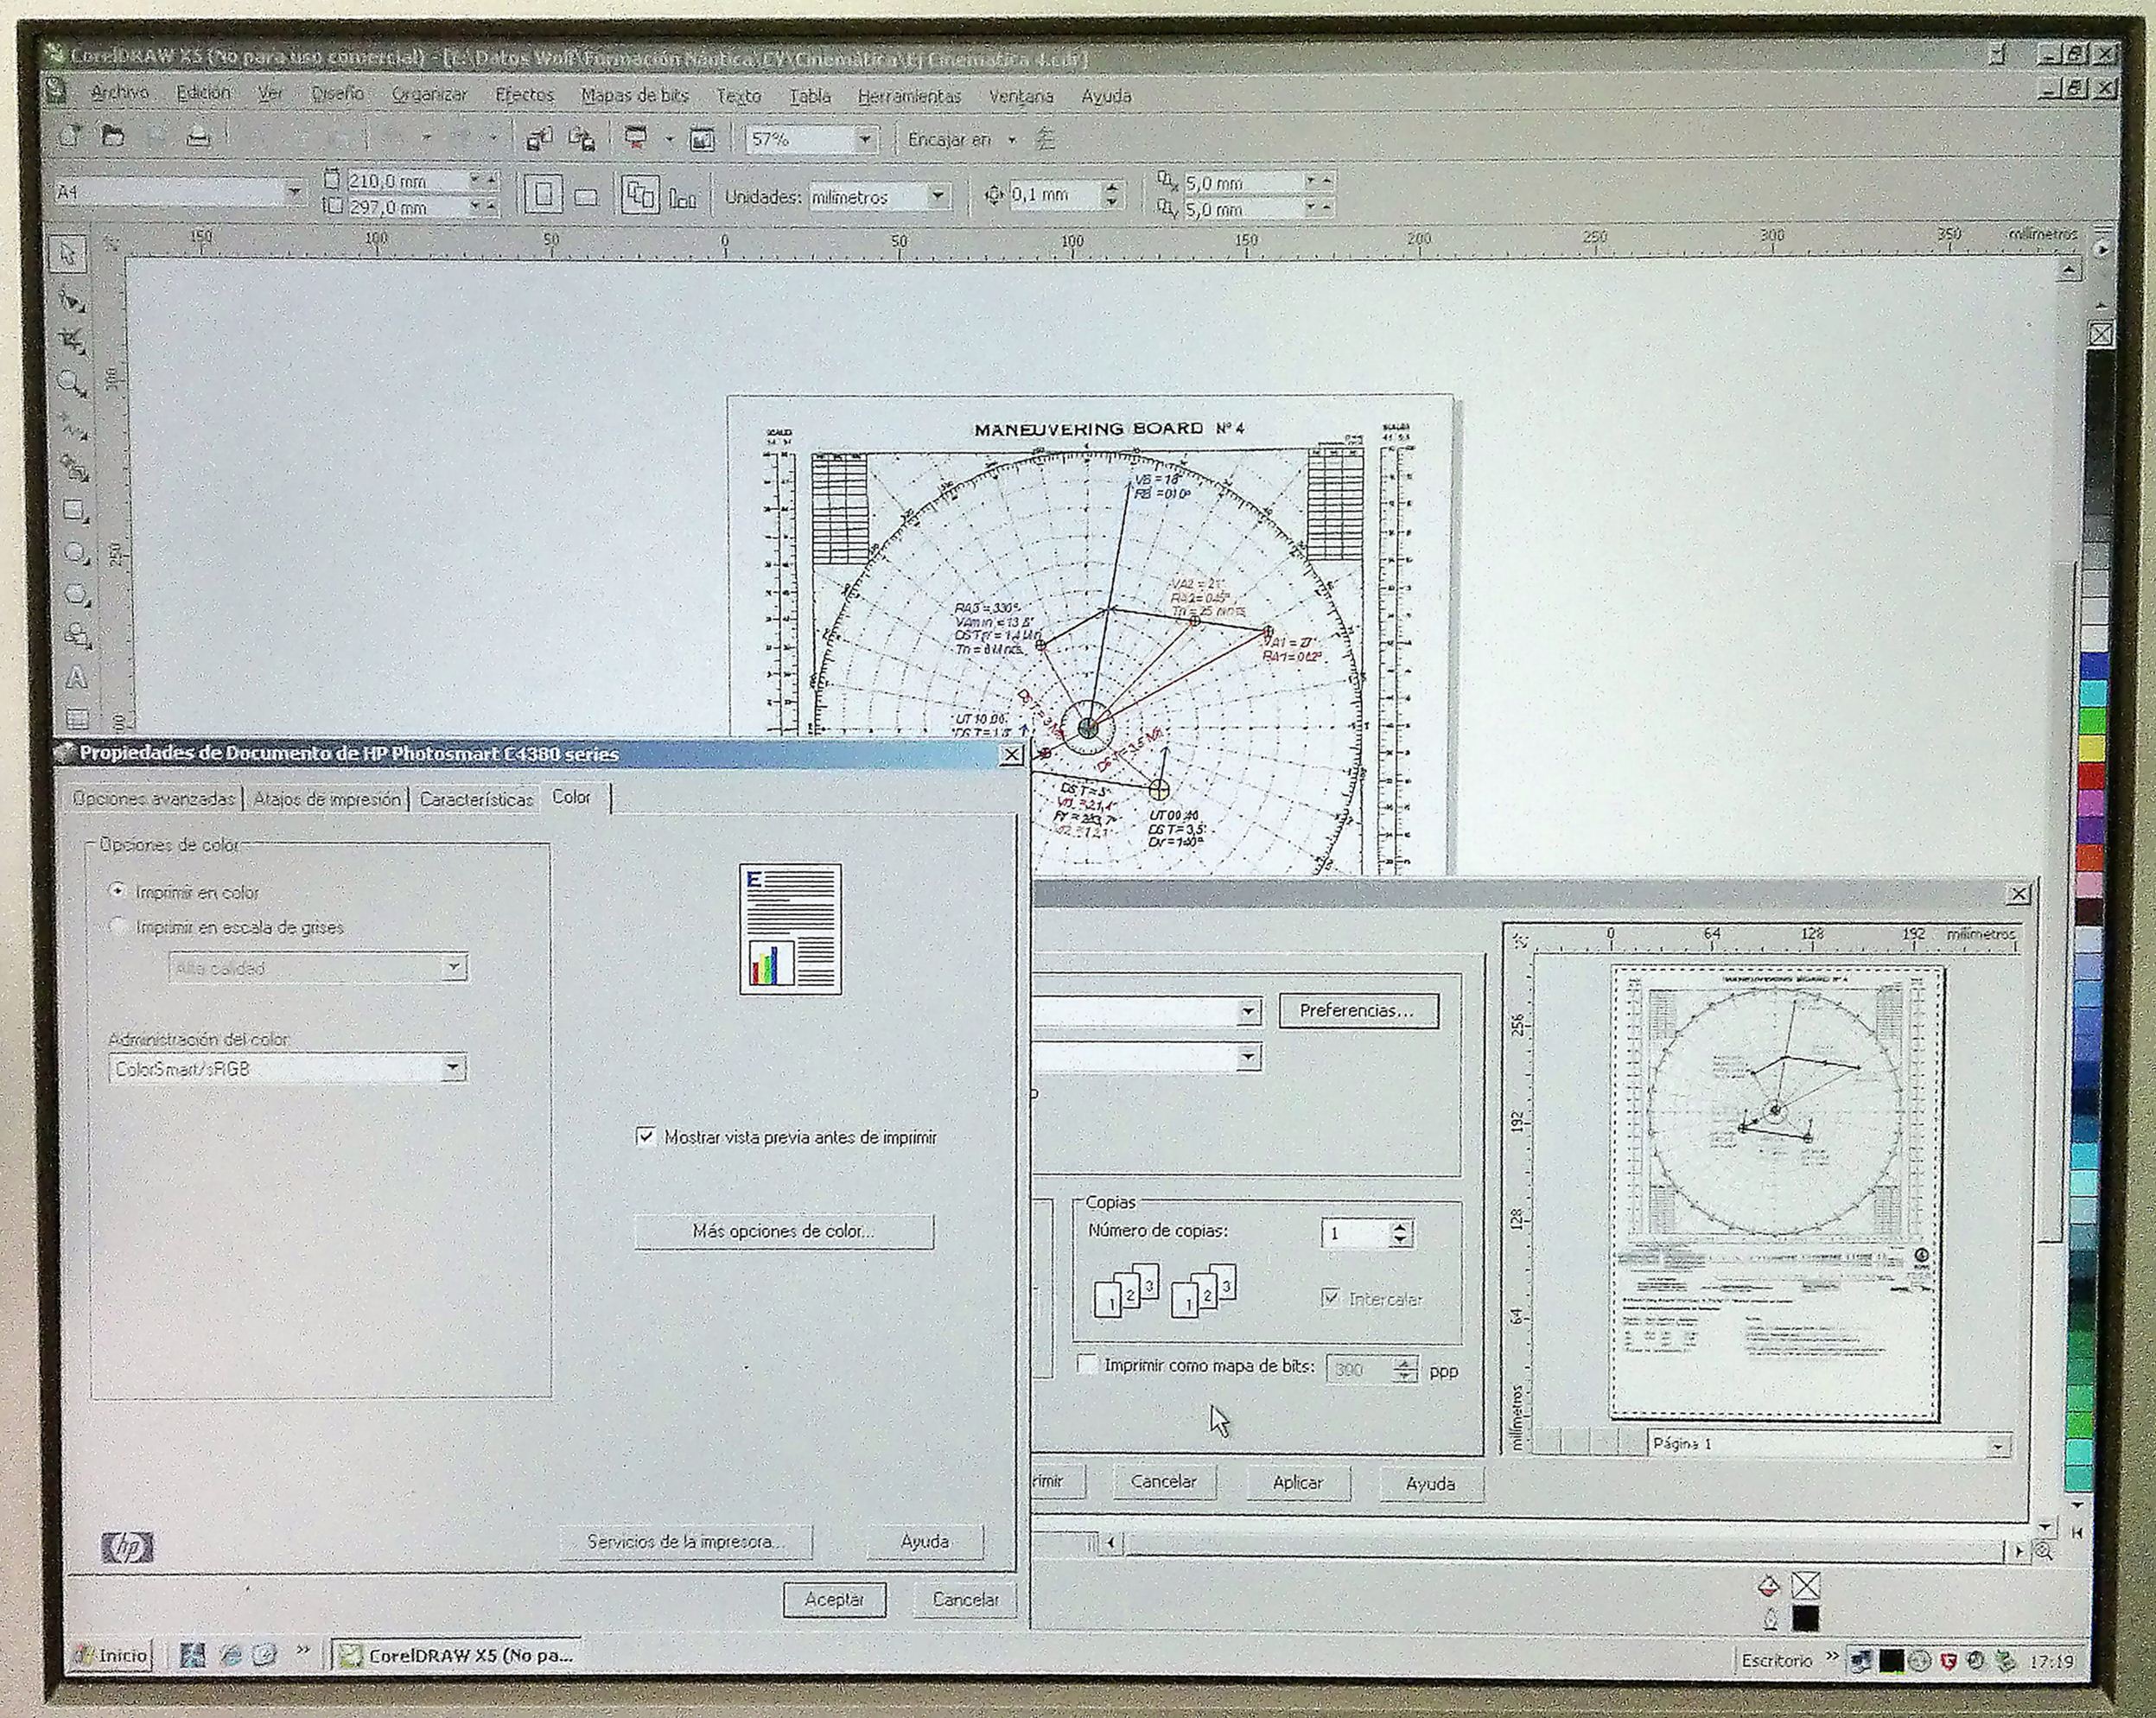Select the Pick tool arrow
This screenshot has width=2156, height=1718.
[x=68, y=254]
